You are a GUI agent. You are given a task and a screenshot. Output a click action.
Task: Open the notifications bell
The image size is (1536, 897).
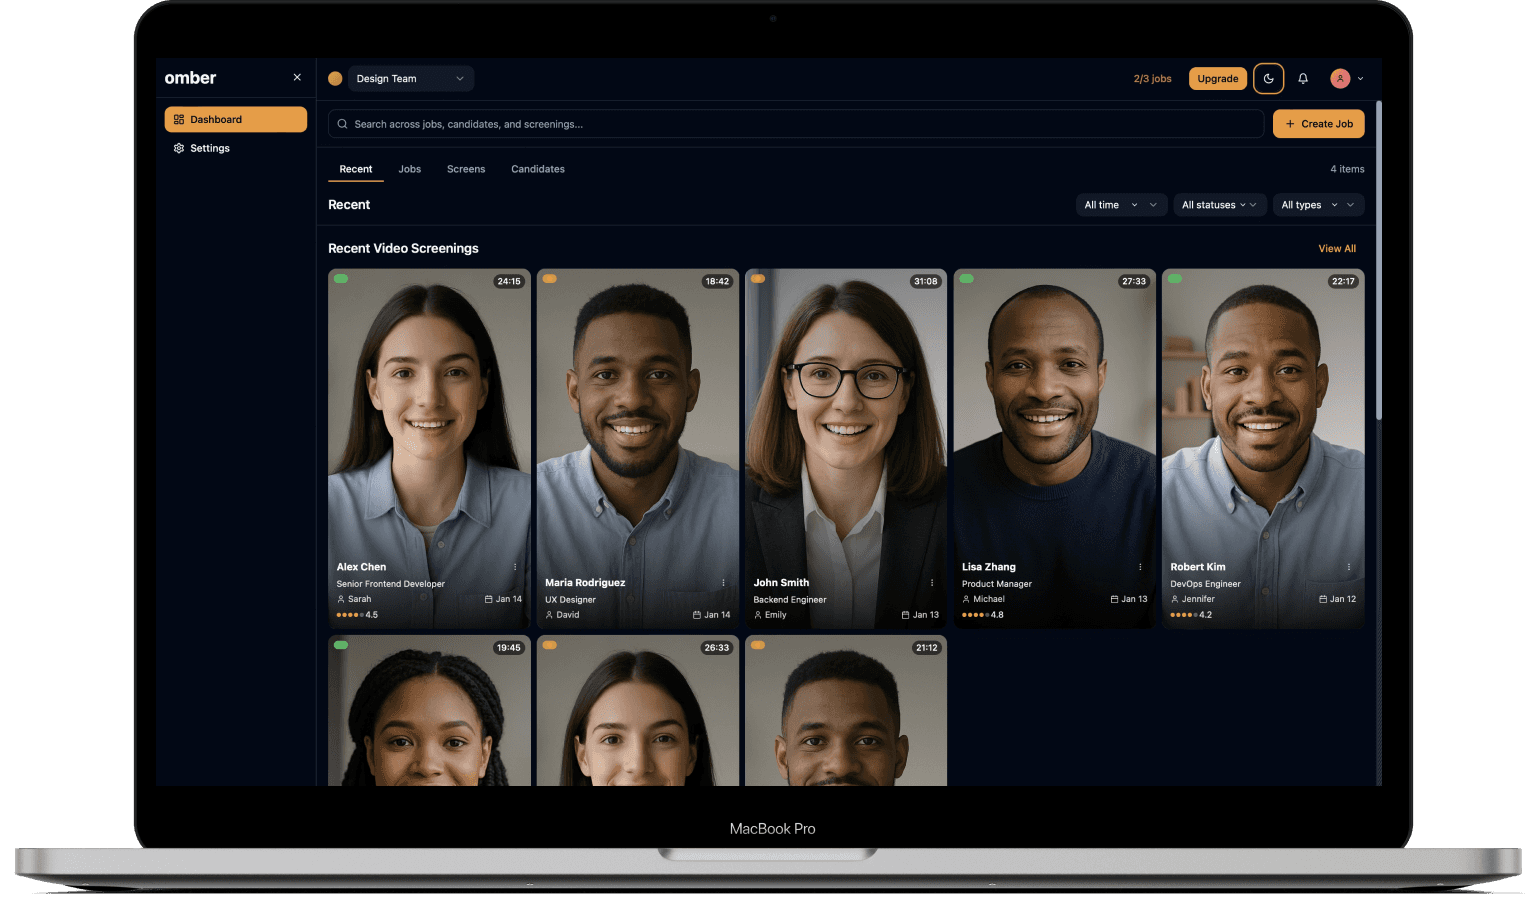pyautogui.click(x=1303, y=78)
